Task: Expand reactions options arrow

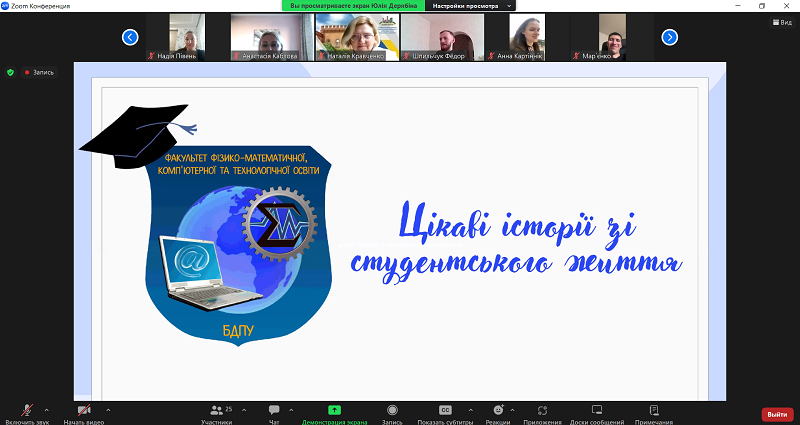Action: [x=512, y=410]
